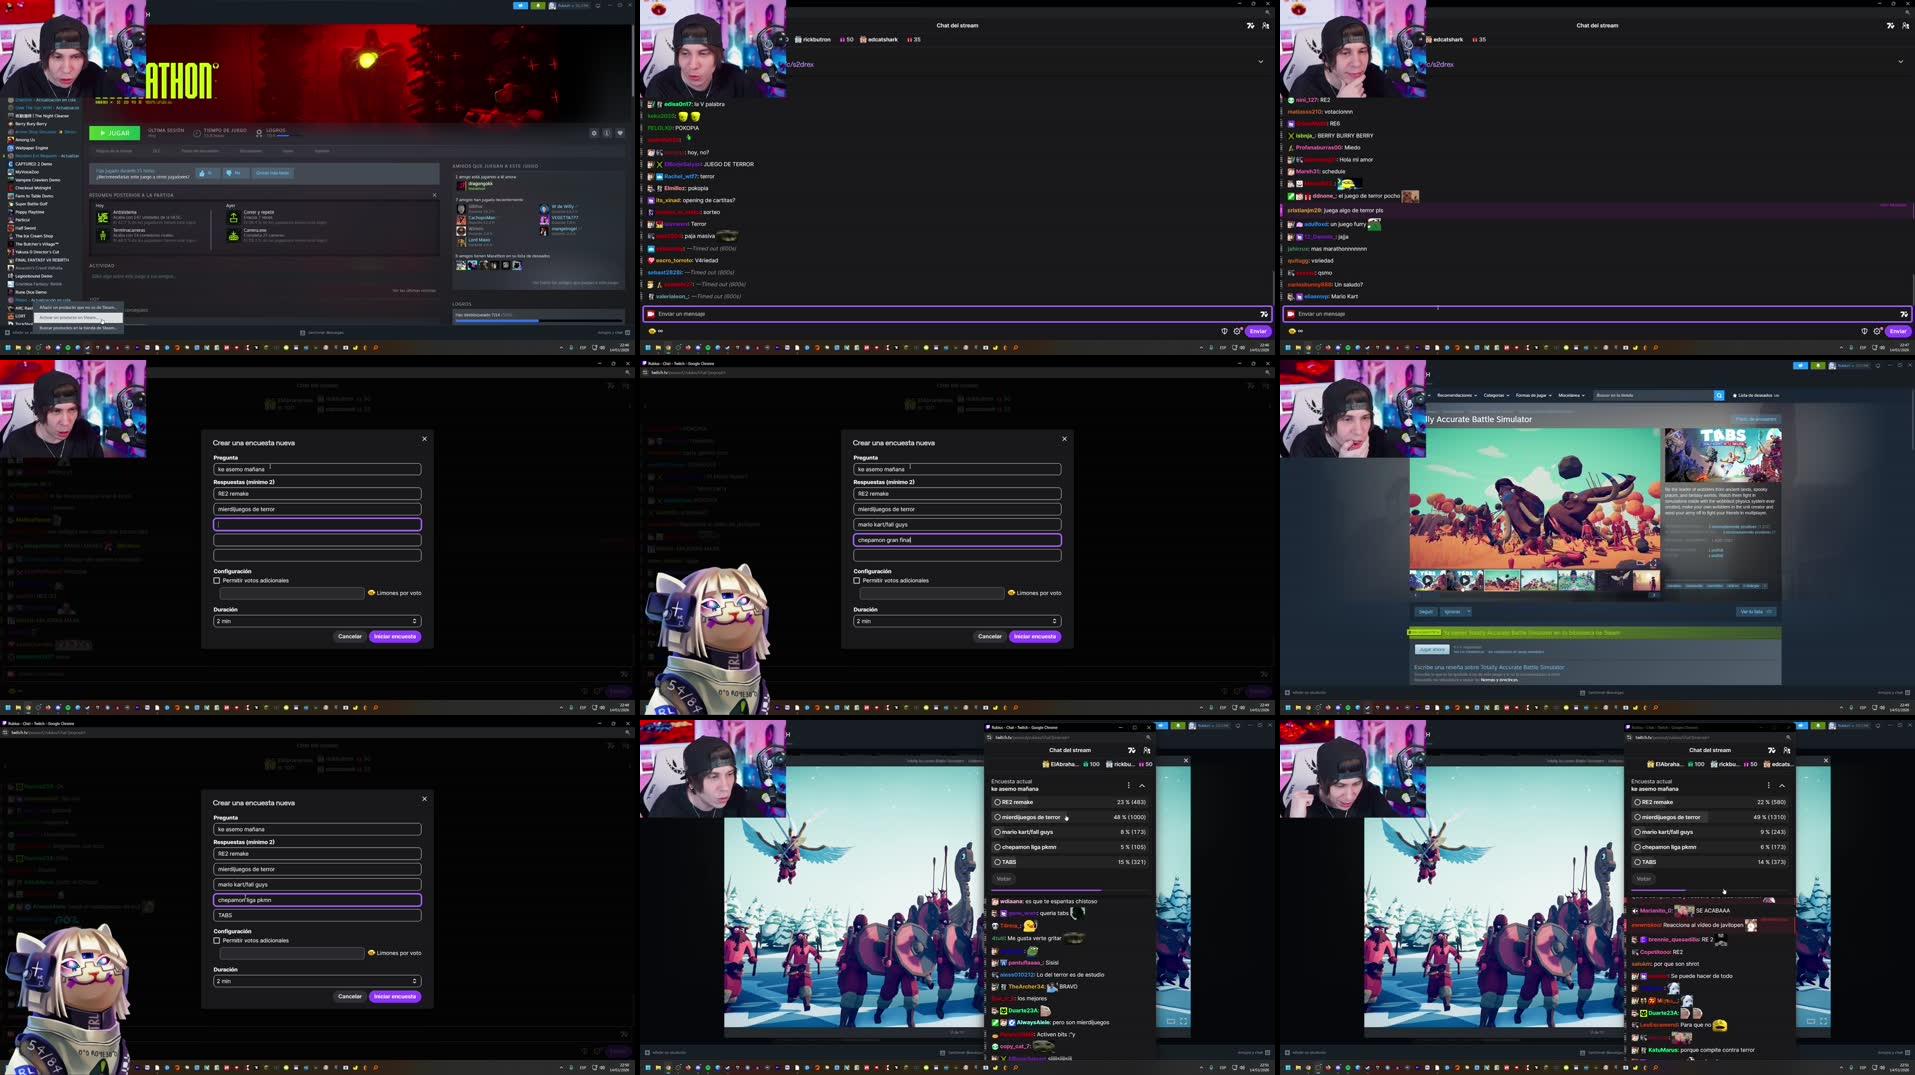Click the Bits cheer icon next to chat input
Viewport: 1915px width, 1075px height.
click(x=1224, y=331)
